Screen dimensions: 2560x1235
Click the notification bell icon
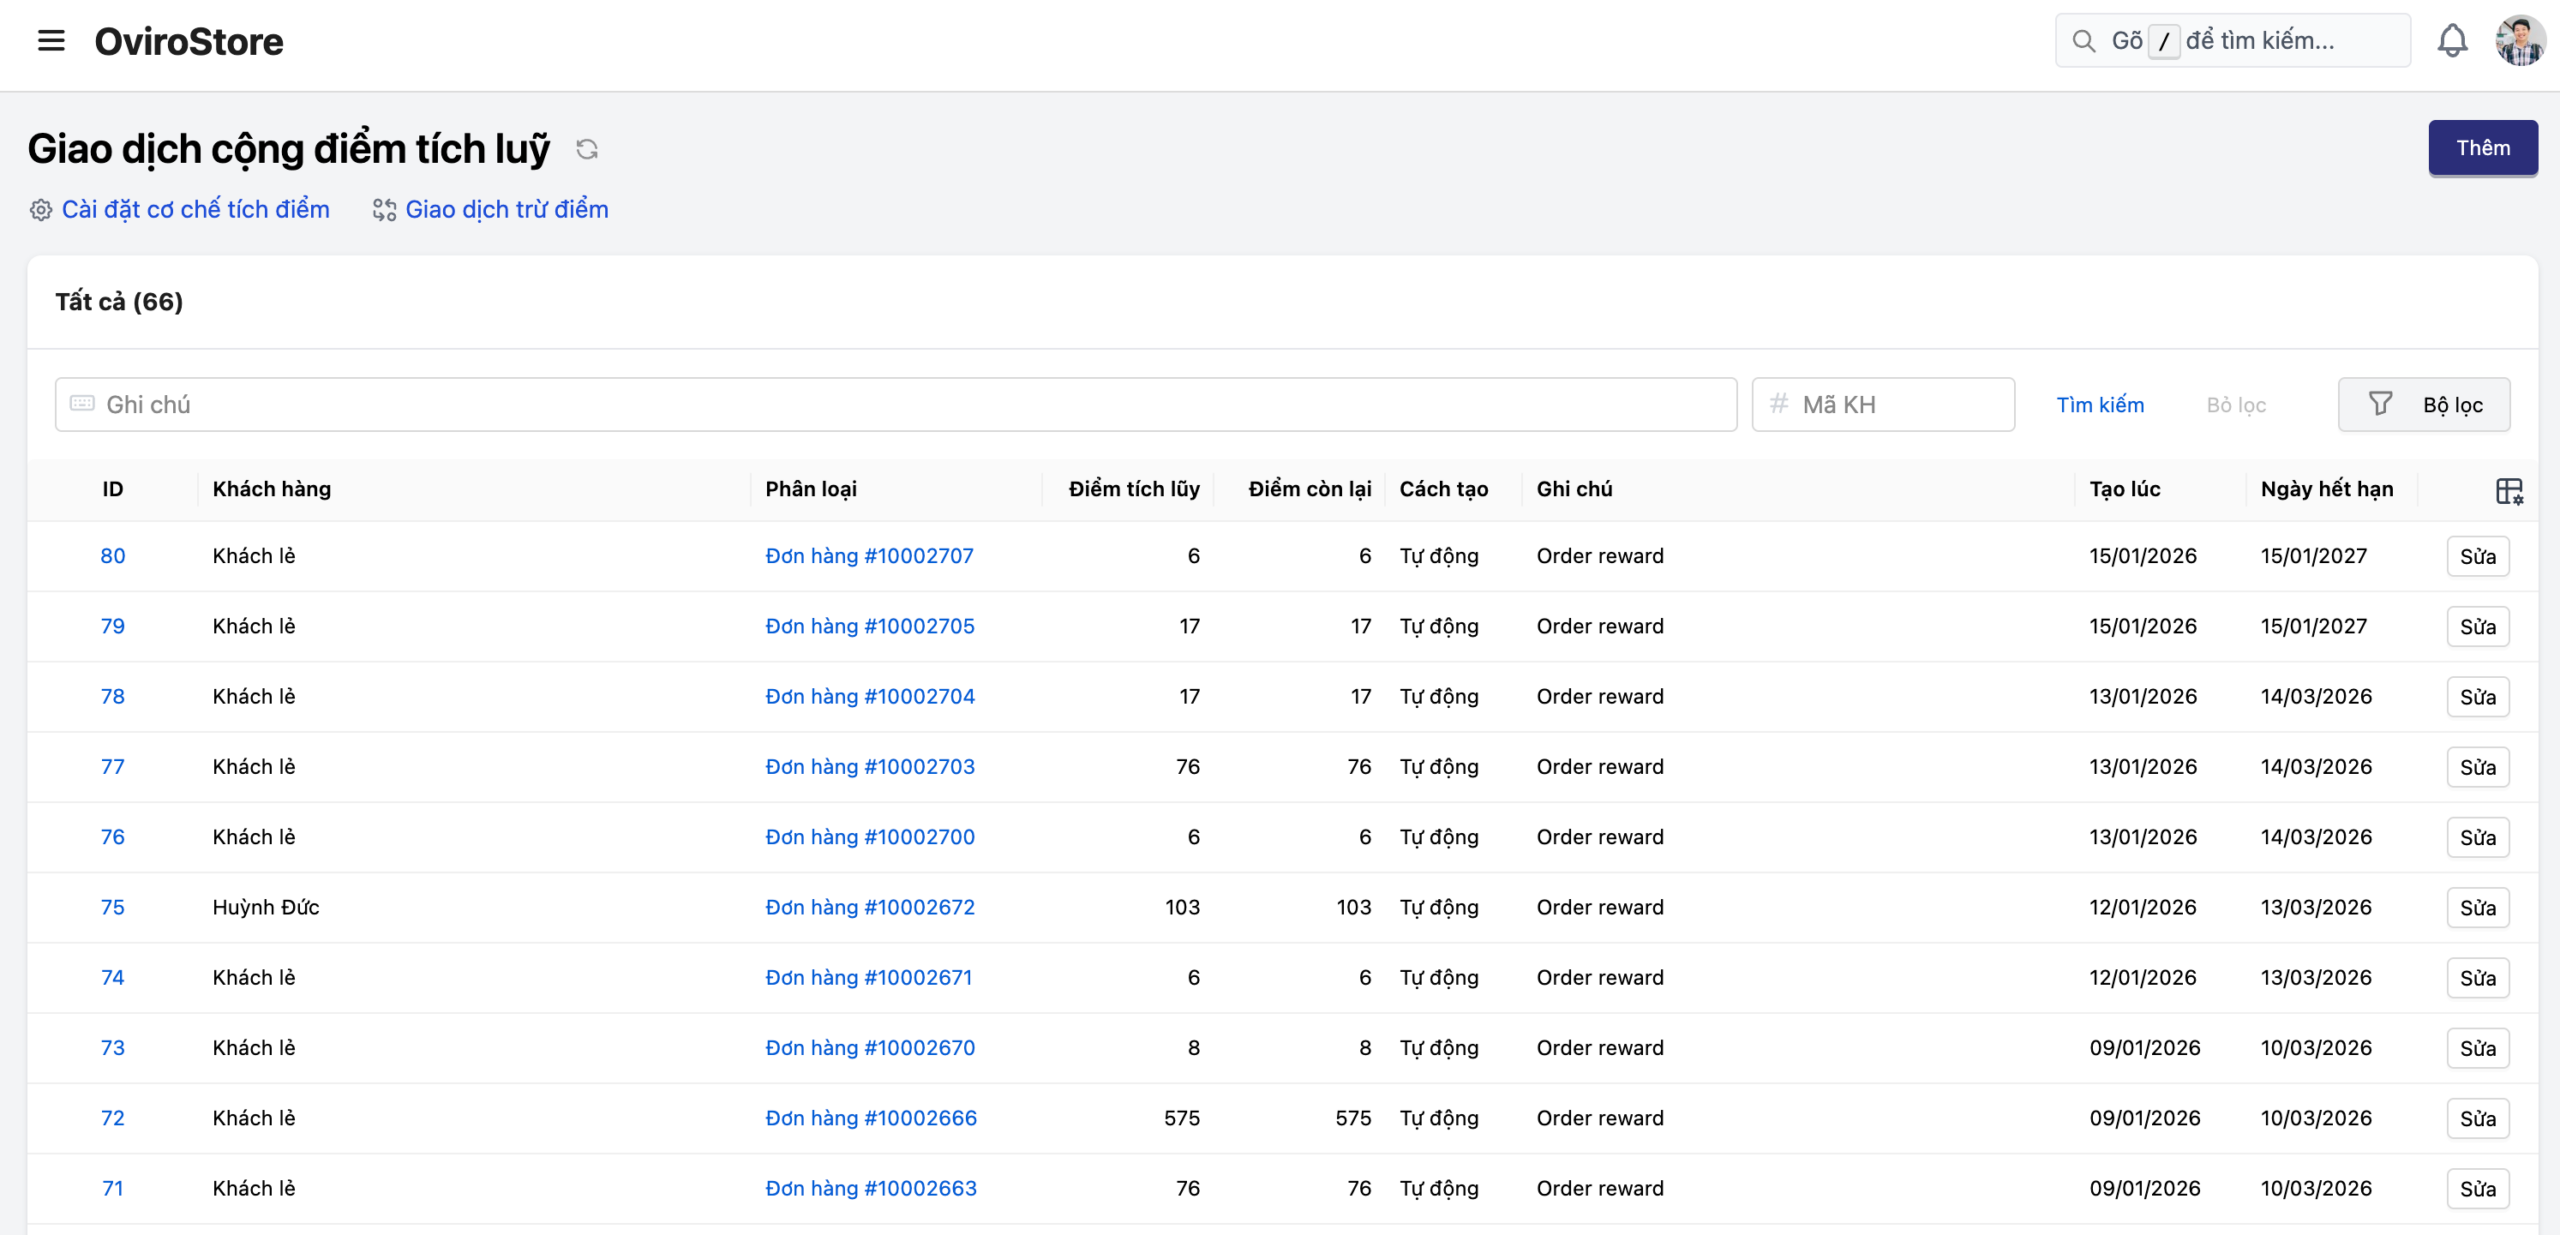tap(2452, 41)
